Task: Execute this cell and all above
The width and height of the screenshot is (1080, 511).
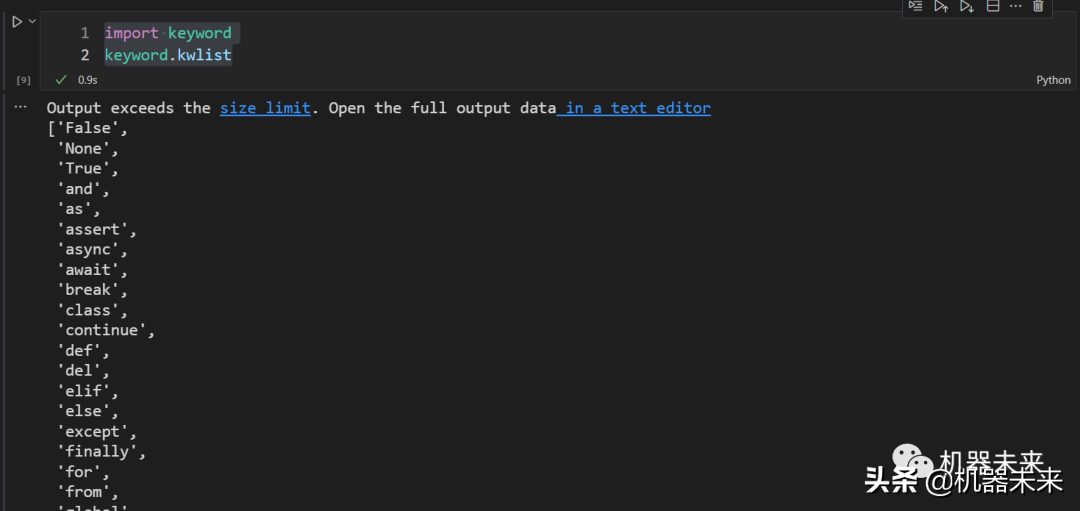Action: (941, 6)
